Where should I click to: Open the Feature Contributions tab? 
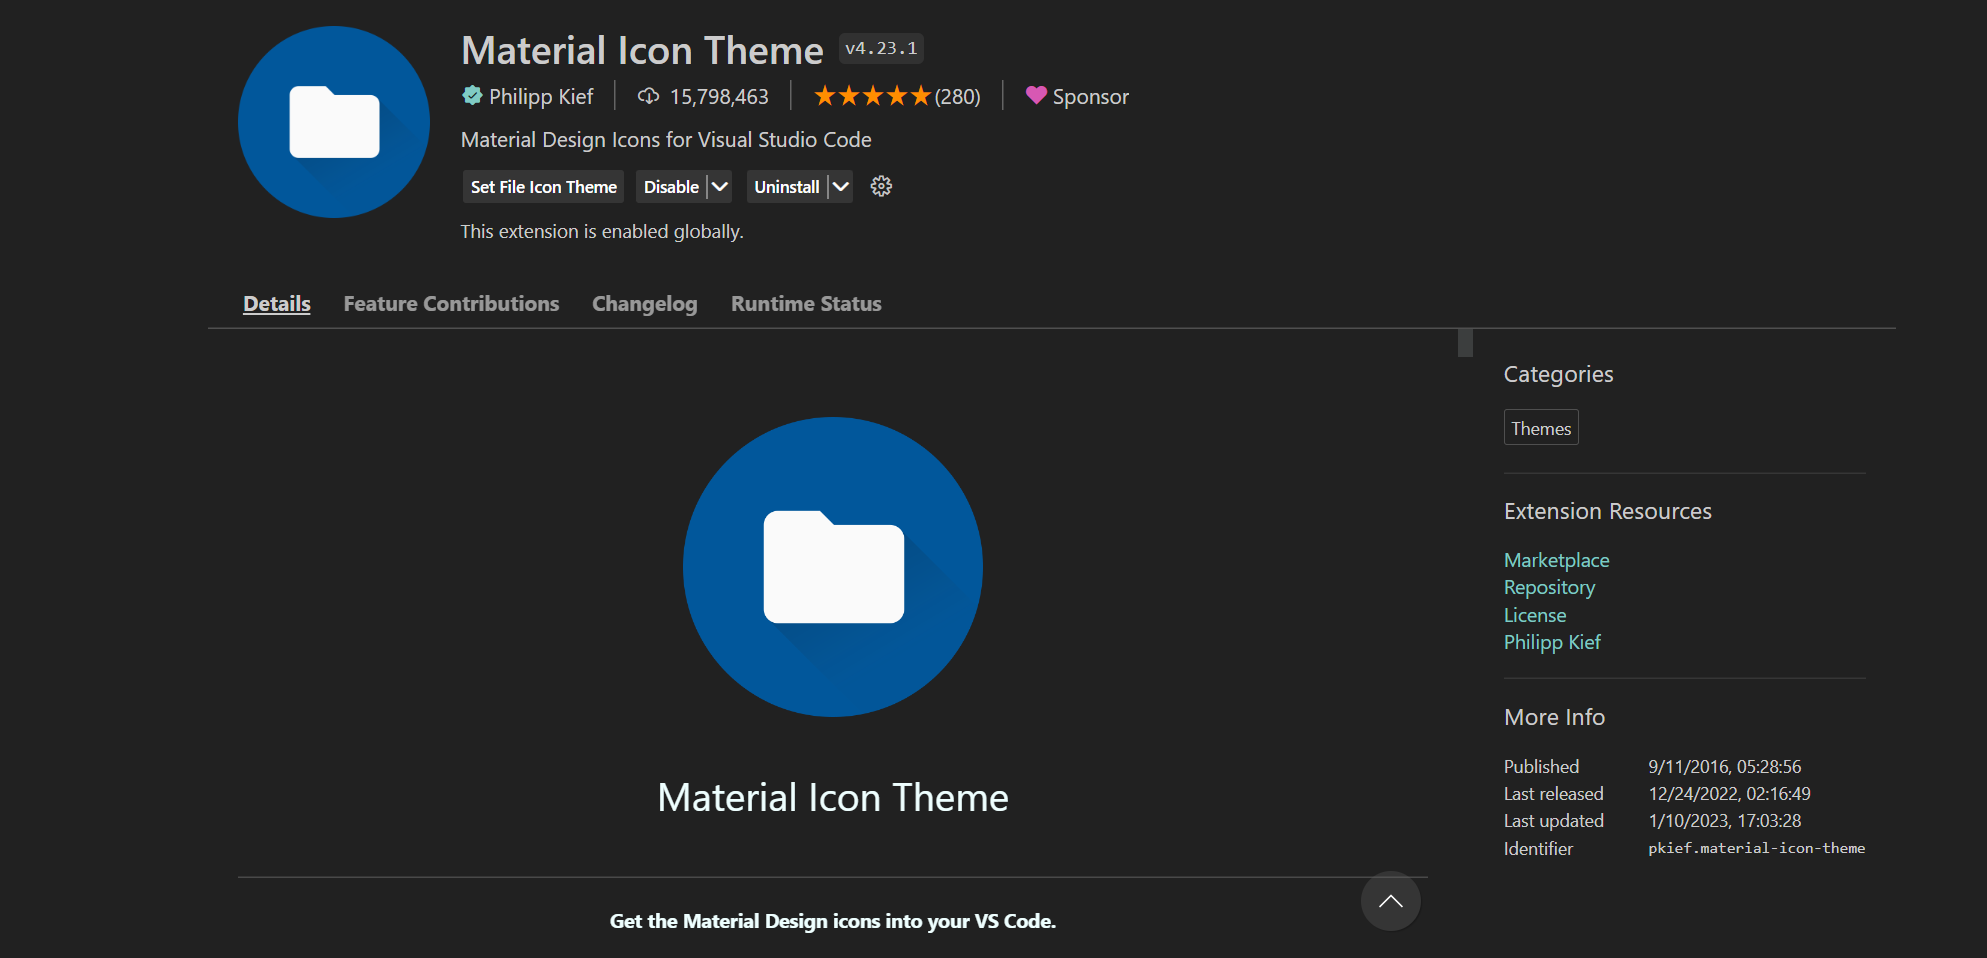[x=451, y=304]
